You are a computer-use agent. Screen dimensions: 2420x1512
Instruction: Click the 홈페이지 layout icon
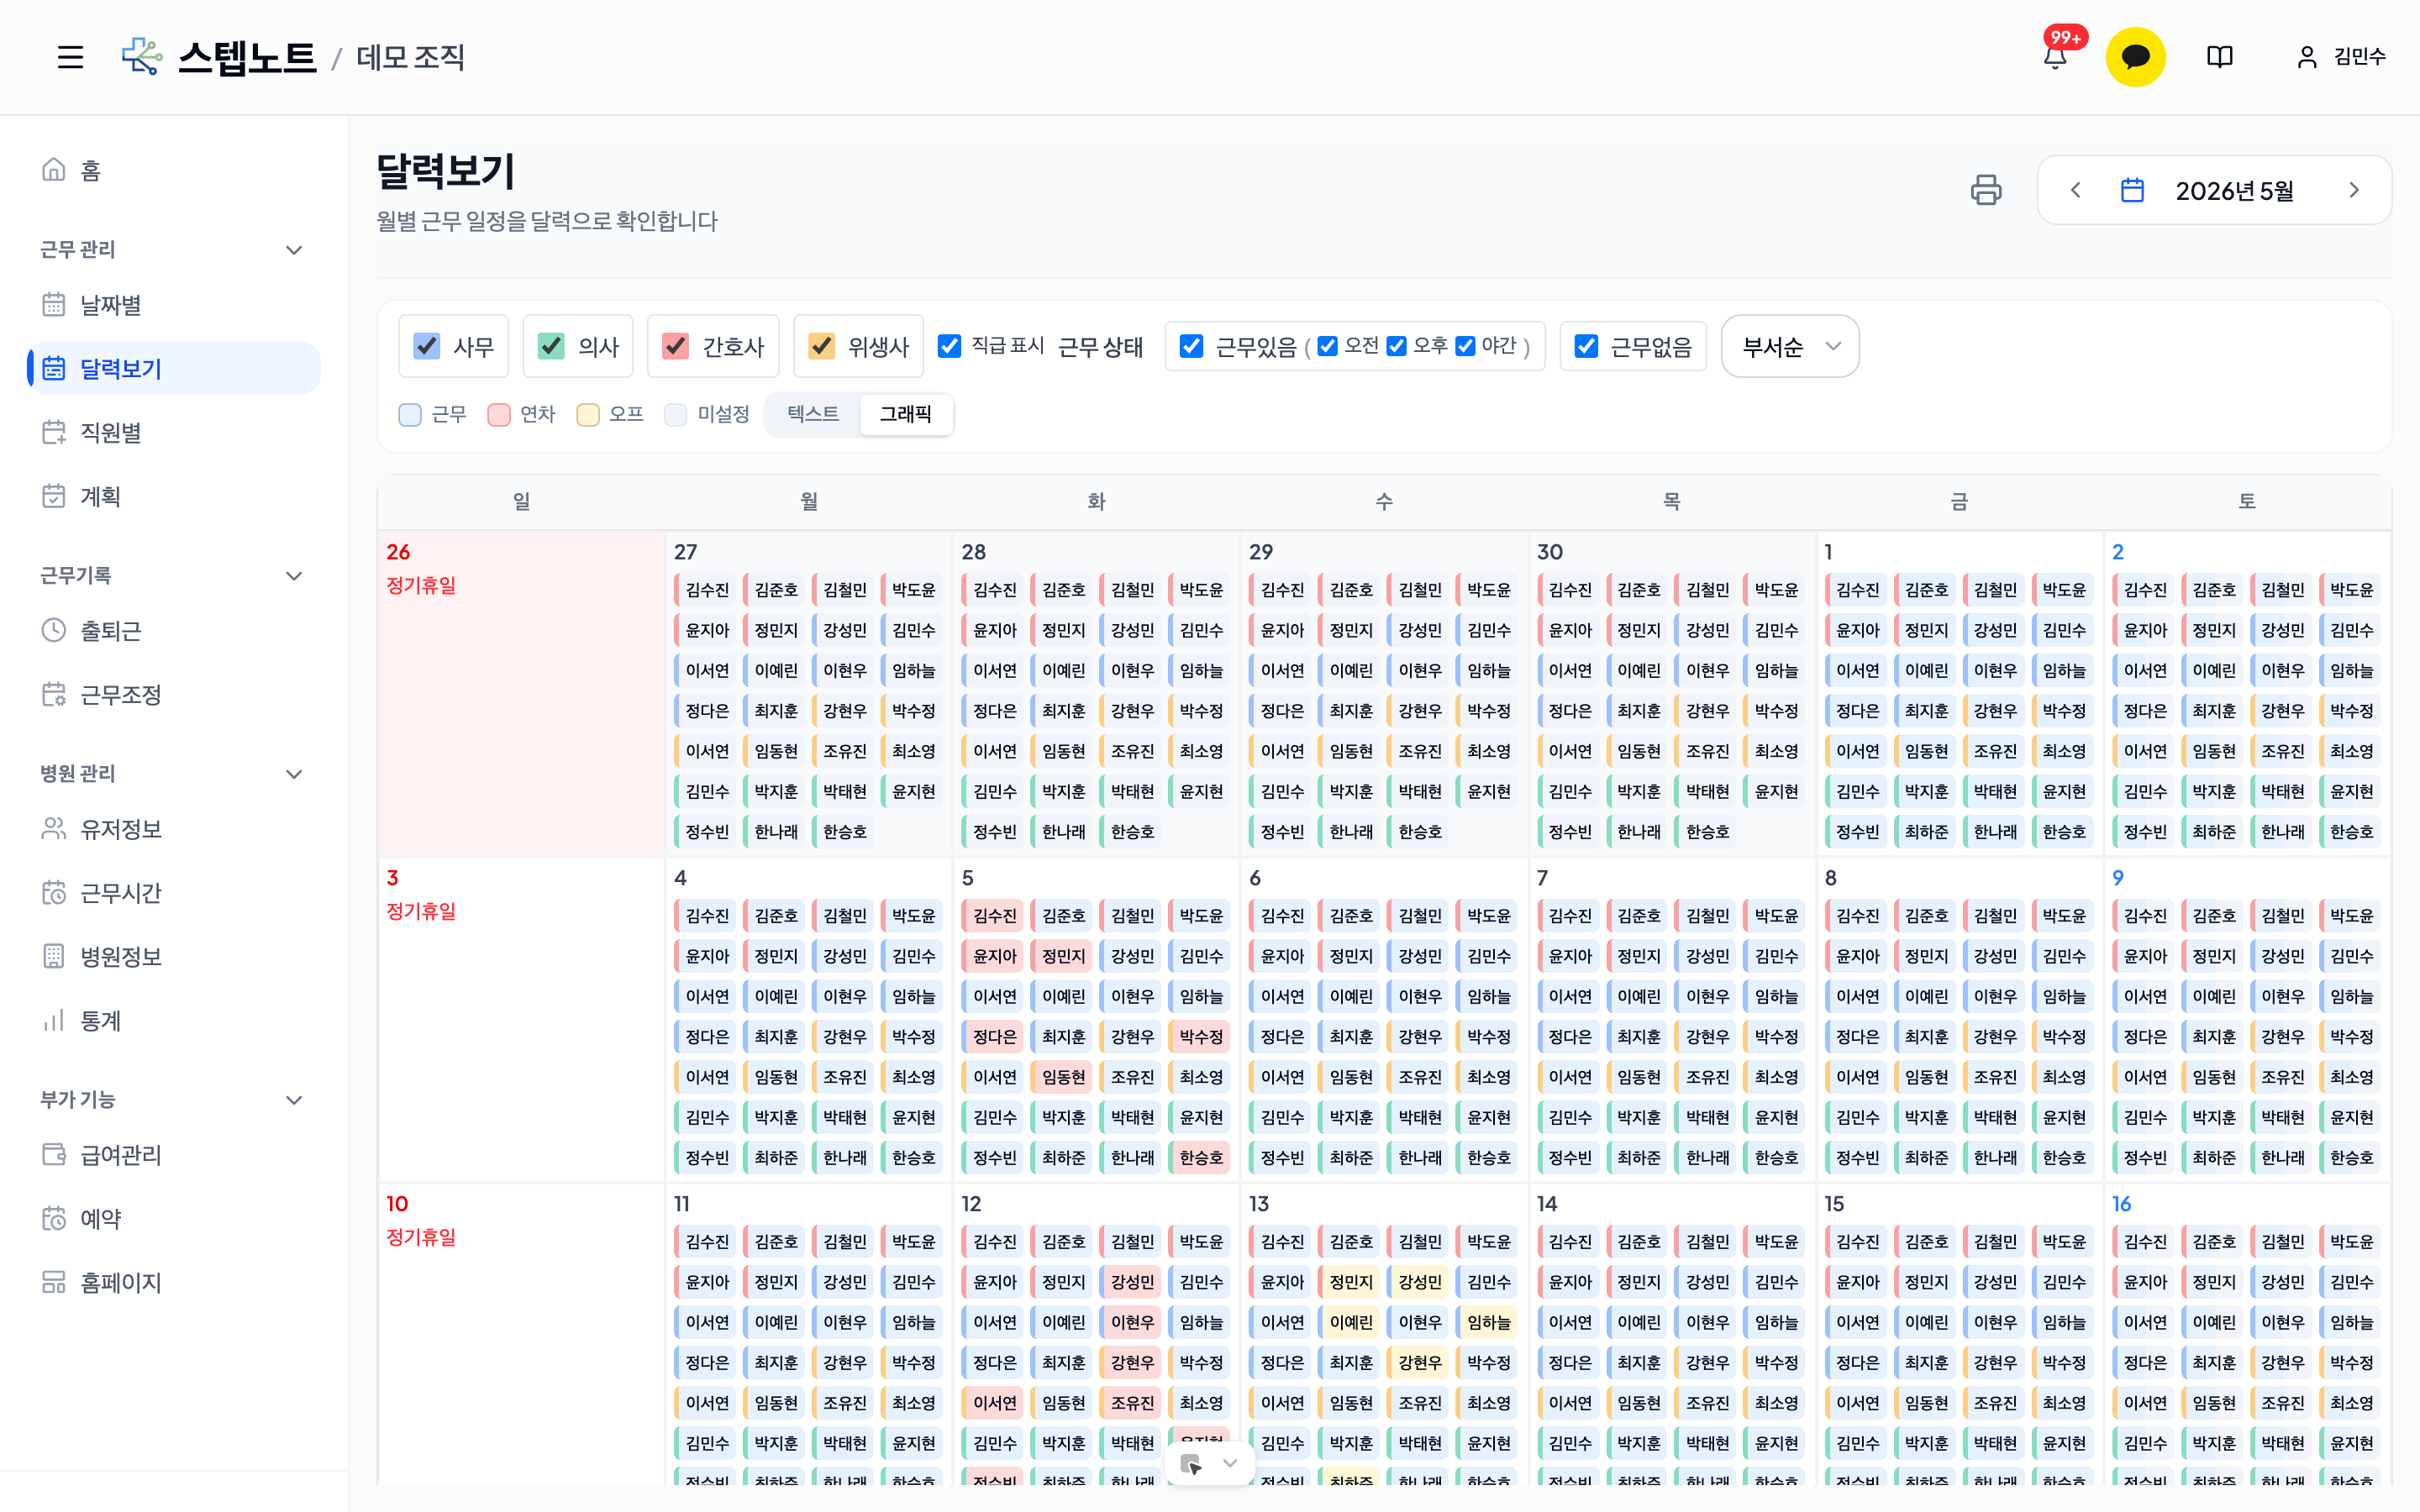pos(54,1282)
